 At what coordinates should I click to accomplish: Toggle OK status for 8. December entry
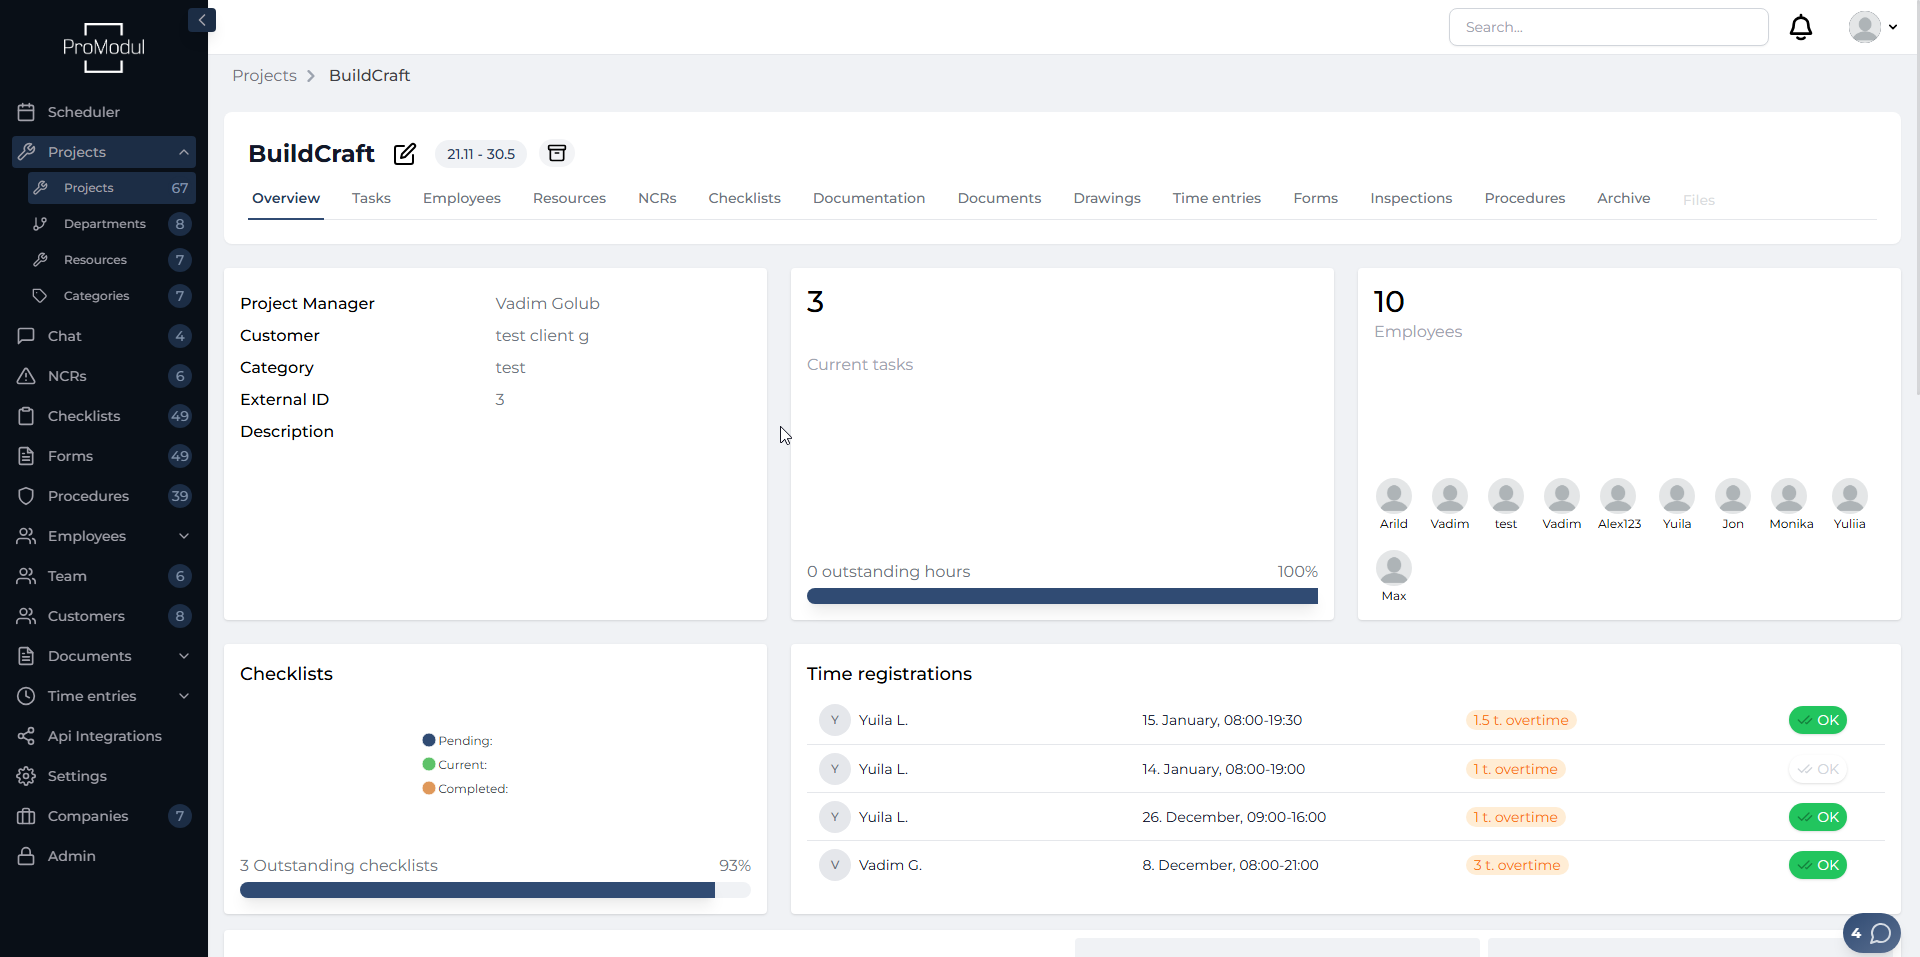pos(1817,865)
